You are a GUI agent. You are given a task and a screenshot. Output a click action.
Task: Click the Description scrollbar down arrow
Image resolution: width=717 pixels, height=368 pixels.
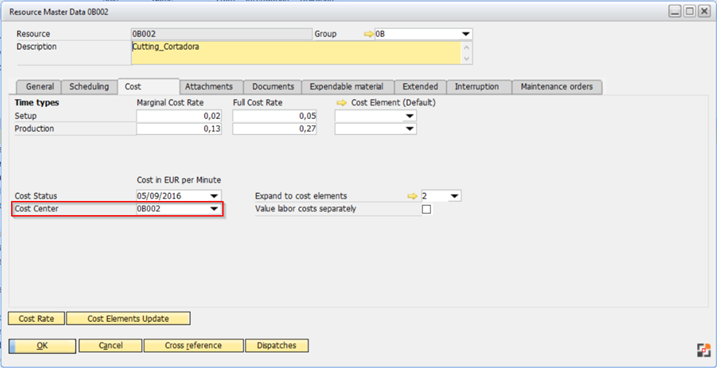pos(466,59)
